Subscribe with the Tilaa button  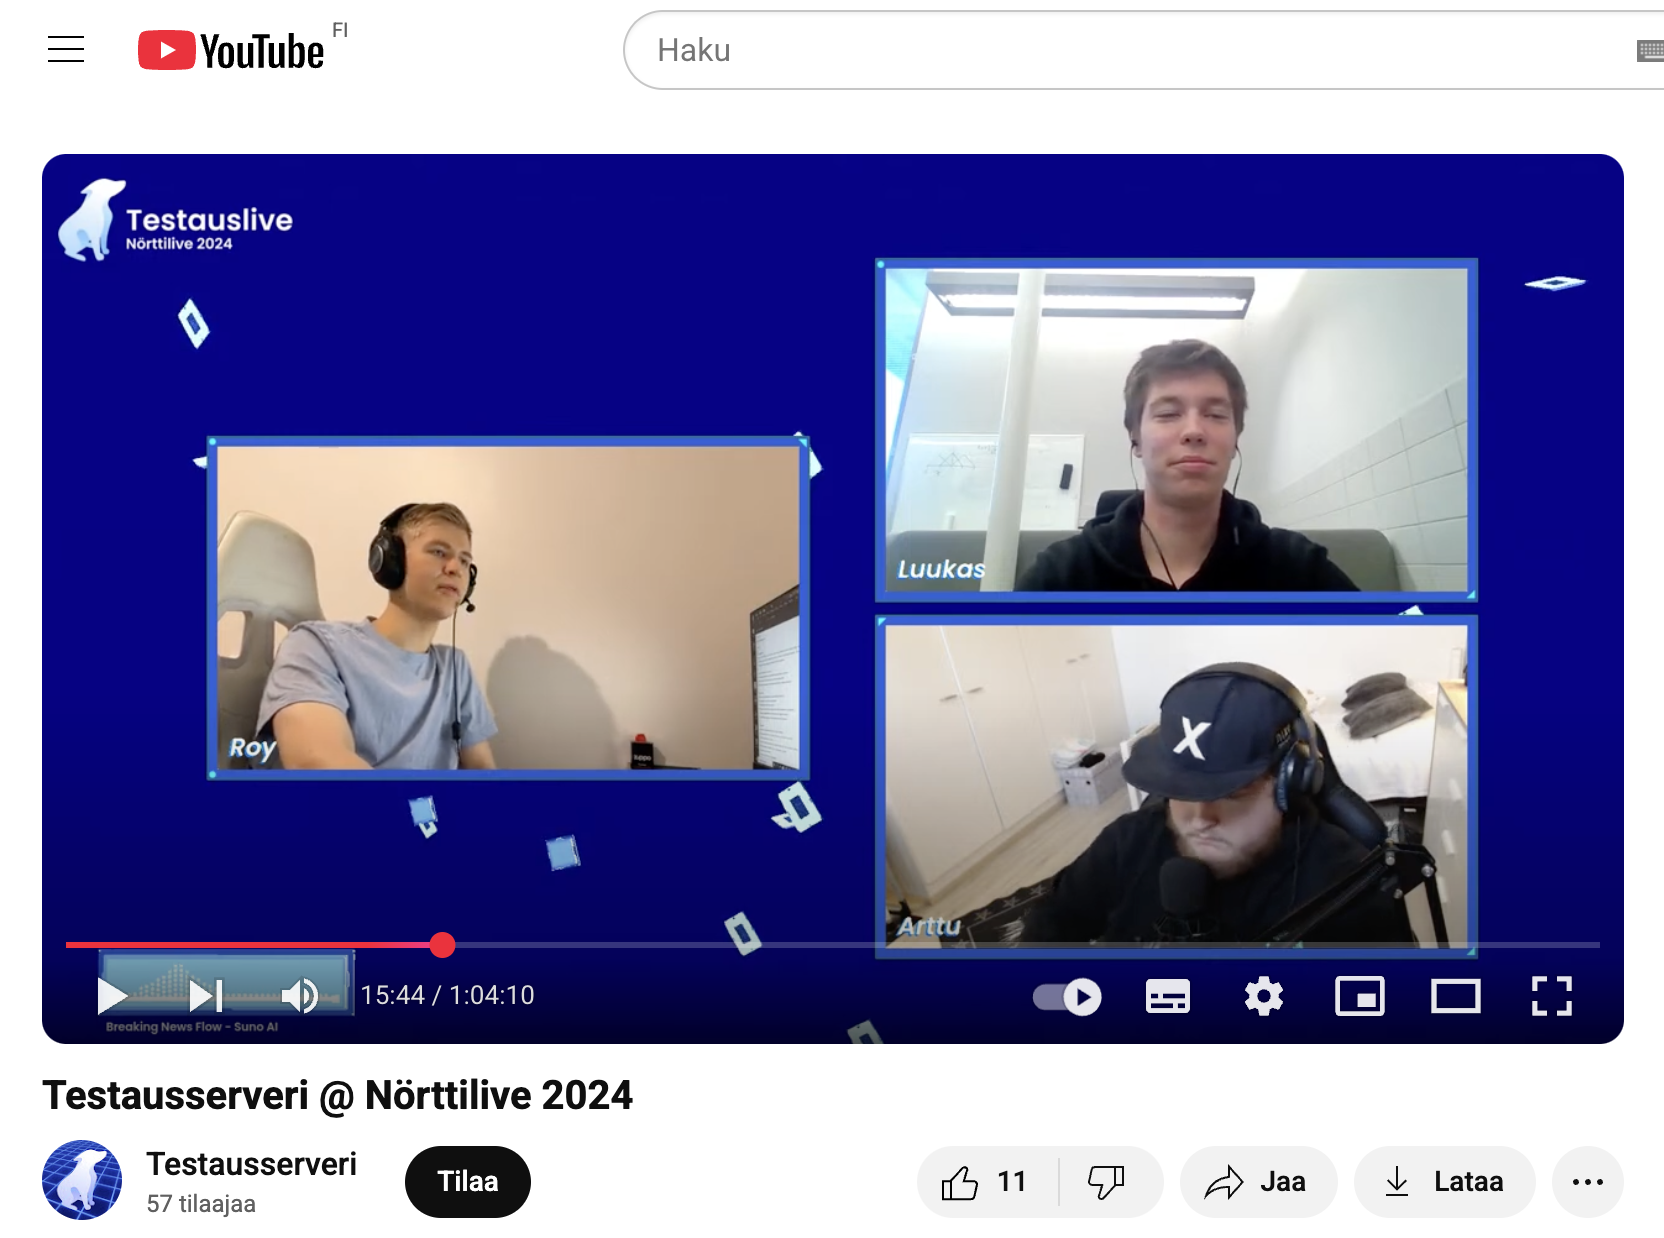(x=467, y=1182)
